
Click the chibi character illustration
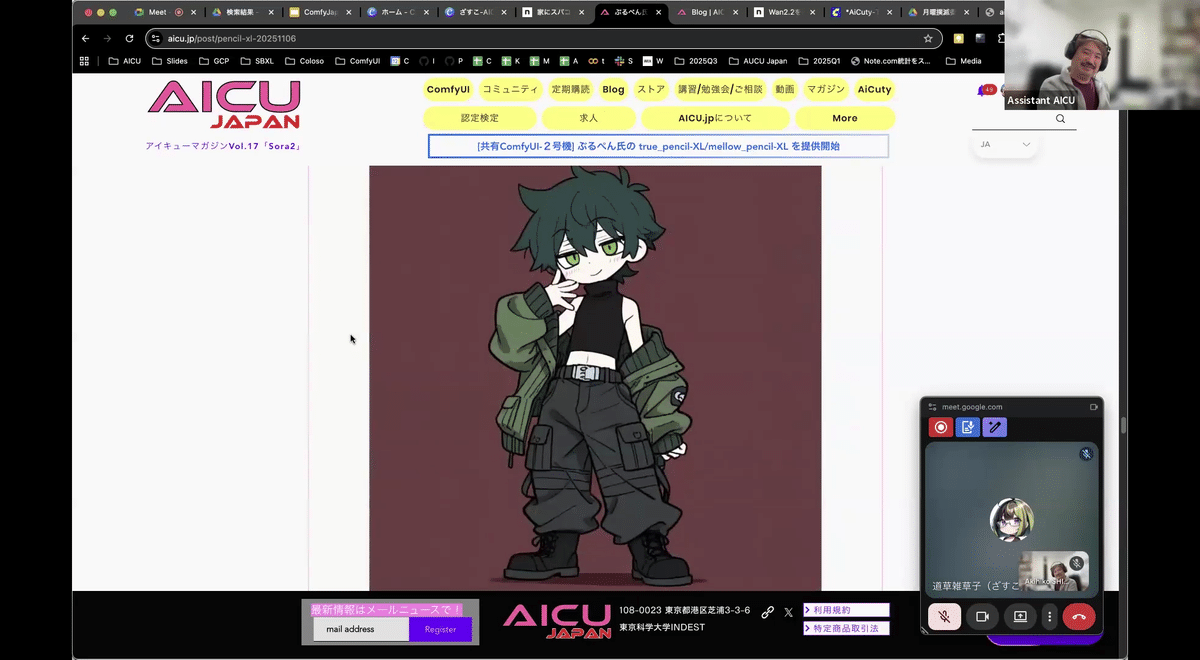595,378
